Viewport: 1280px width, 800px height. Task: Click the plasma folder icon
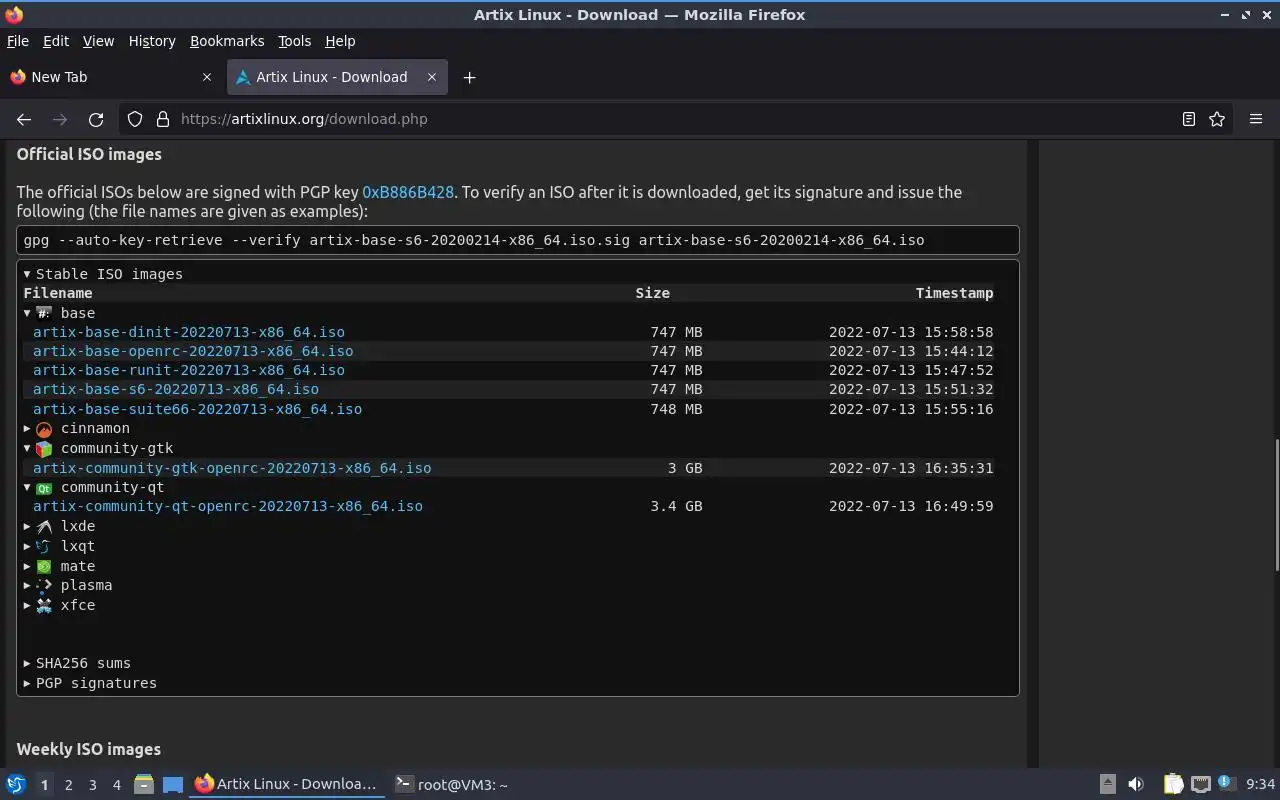(44, 585)
